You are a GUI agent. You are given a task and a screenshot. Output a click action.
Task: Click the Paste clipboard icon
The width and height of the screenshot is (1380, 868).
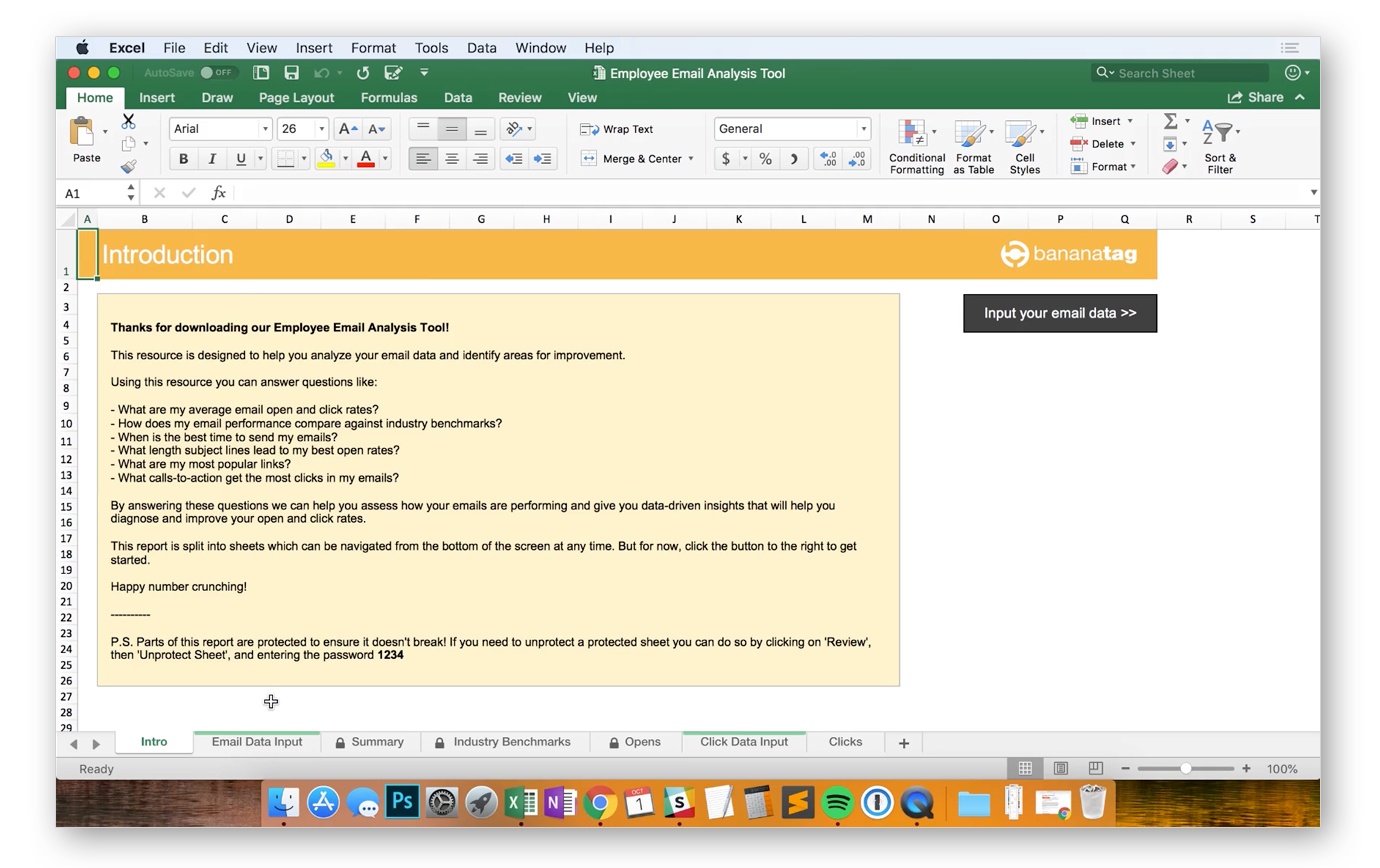(82, 132)
